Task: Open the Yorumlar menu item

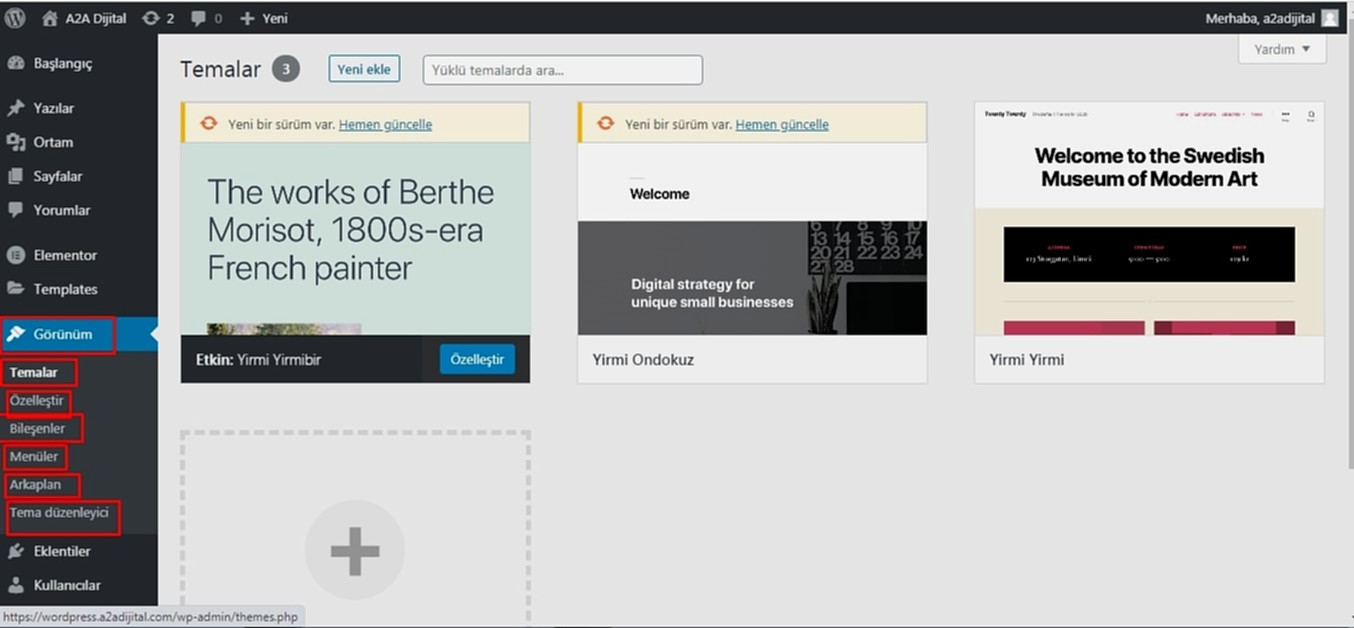Action: tap(78, 210)
